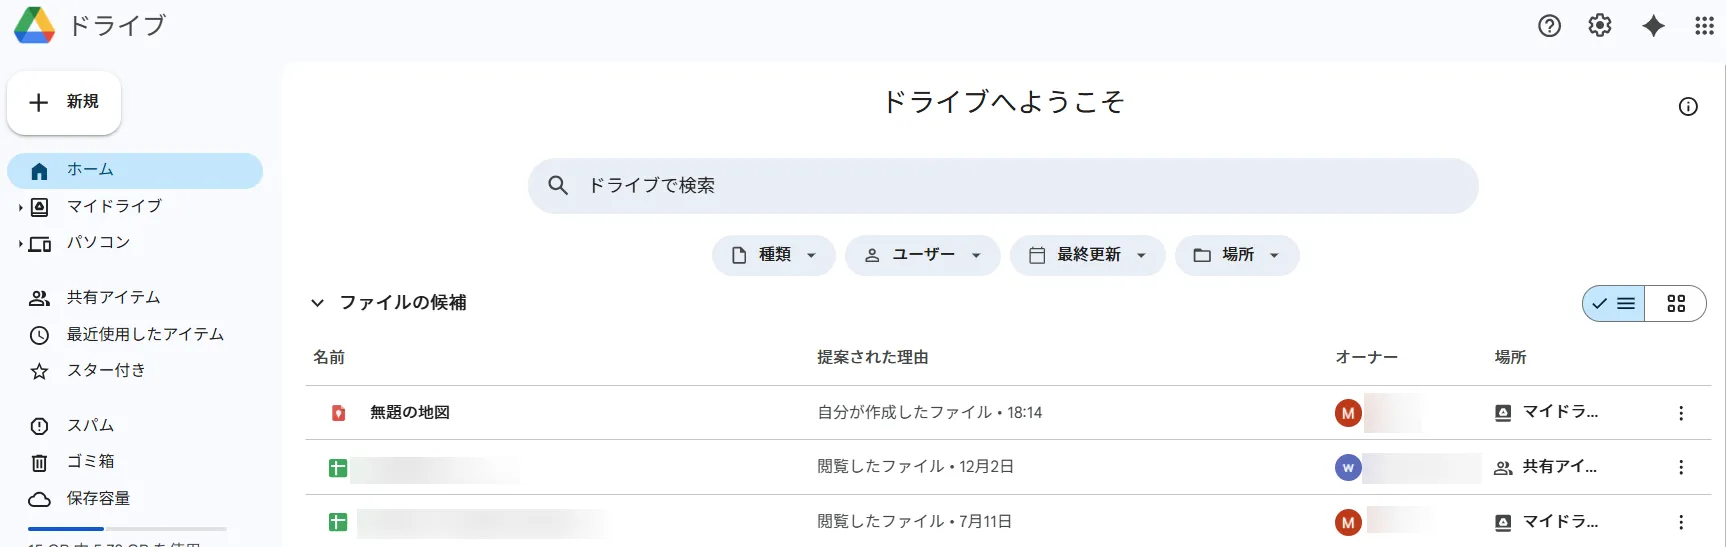Open ゴミ箱 in the sidebar
1726x547 pixels.
tap(90, 462)
